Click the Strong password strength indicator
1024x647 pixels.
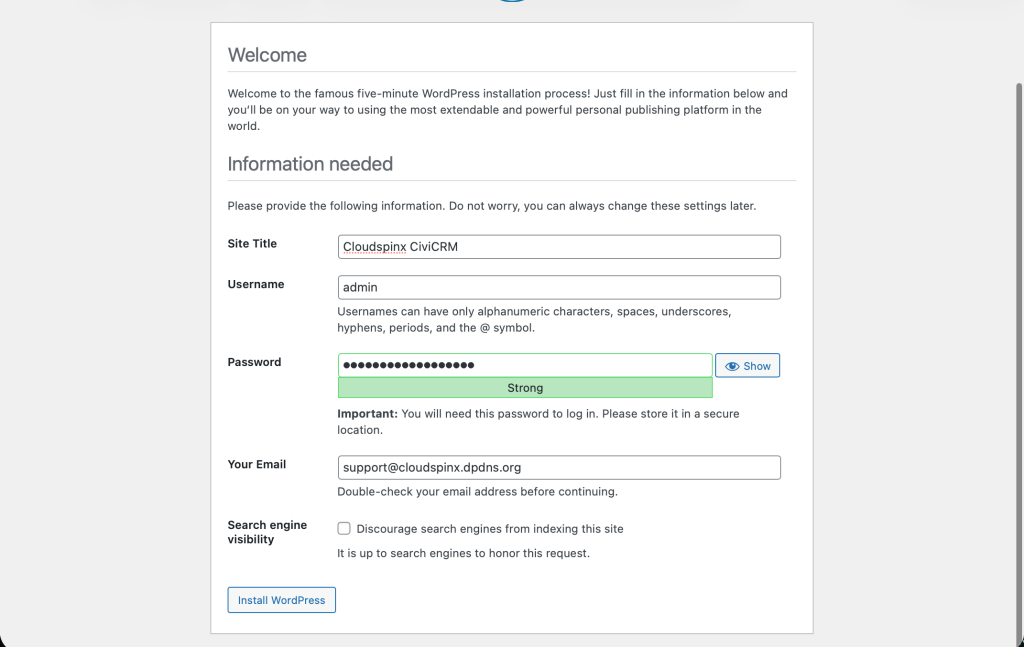[525, 388]
